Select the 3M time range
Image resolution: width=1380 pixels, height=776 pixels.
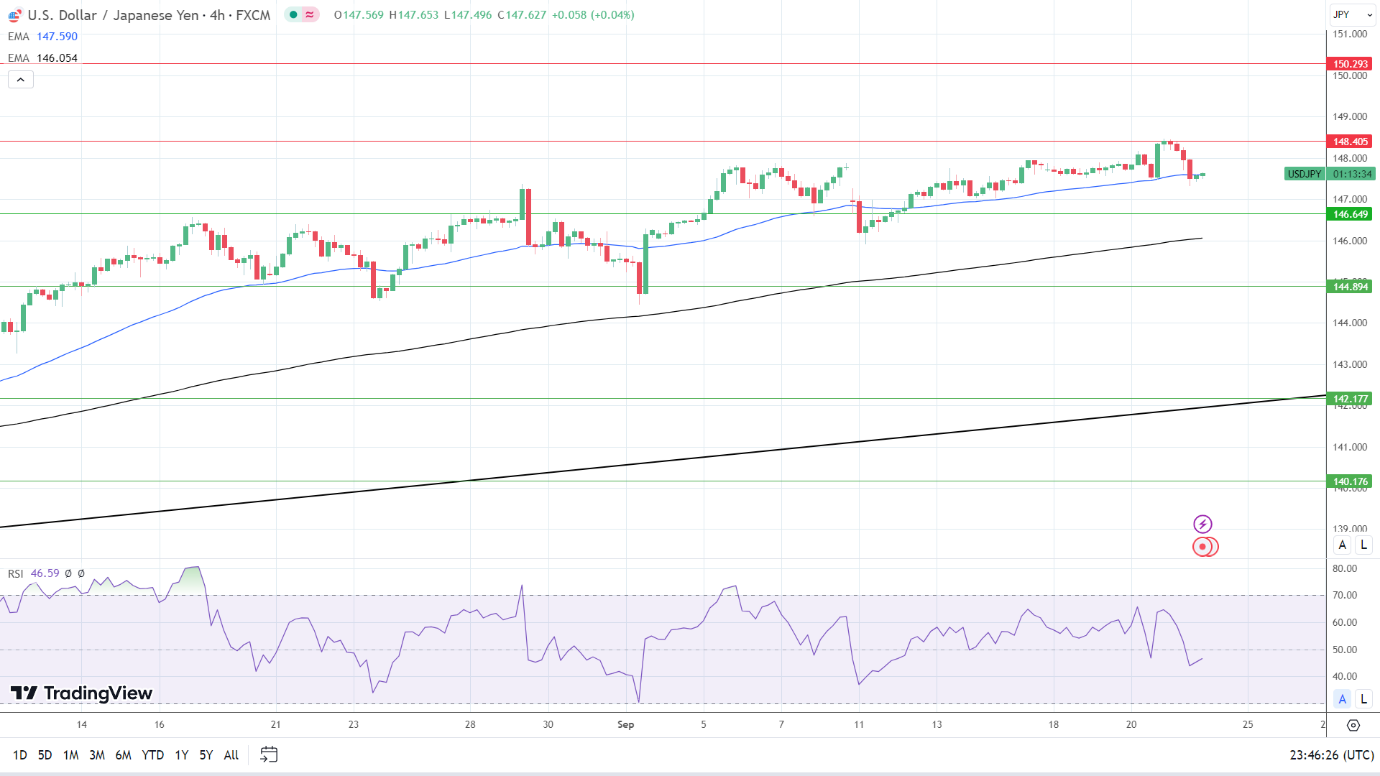click(x=97, y=755)
